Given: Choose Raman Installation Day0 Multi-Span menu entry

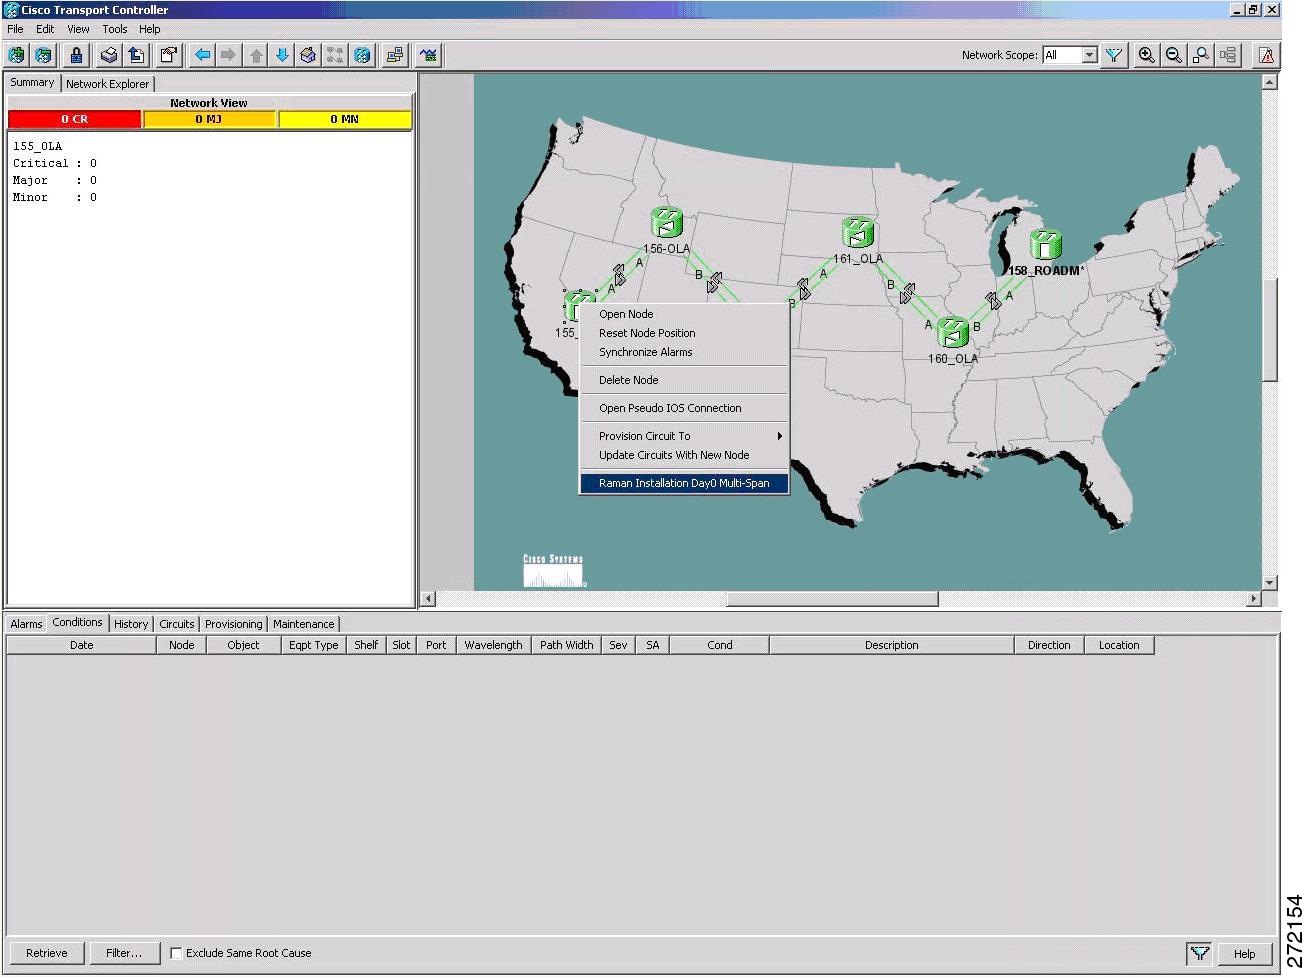Looking at the screenshot, I should click(684, 483).
